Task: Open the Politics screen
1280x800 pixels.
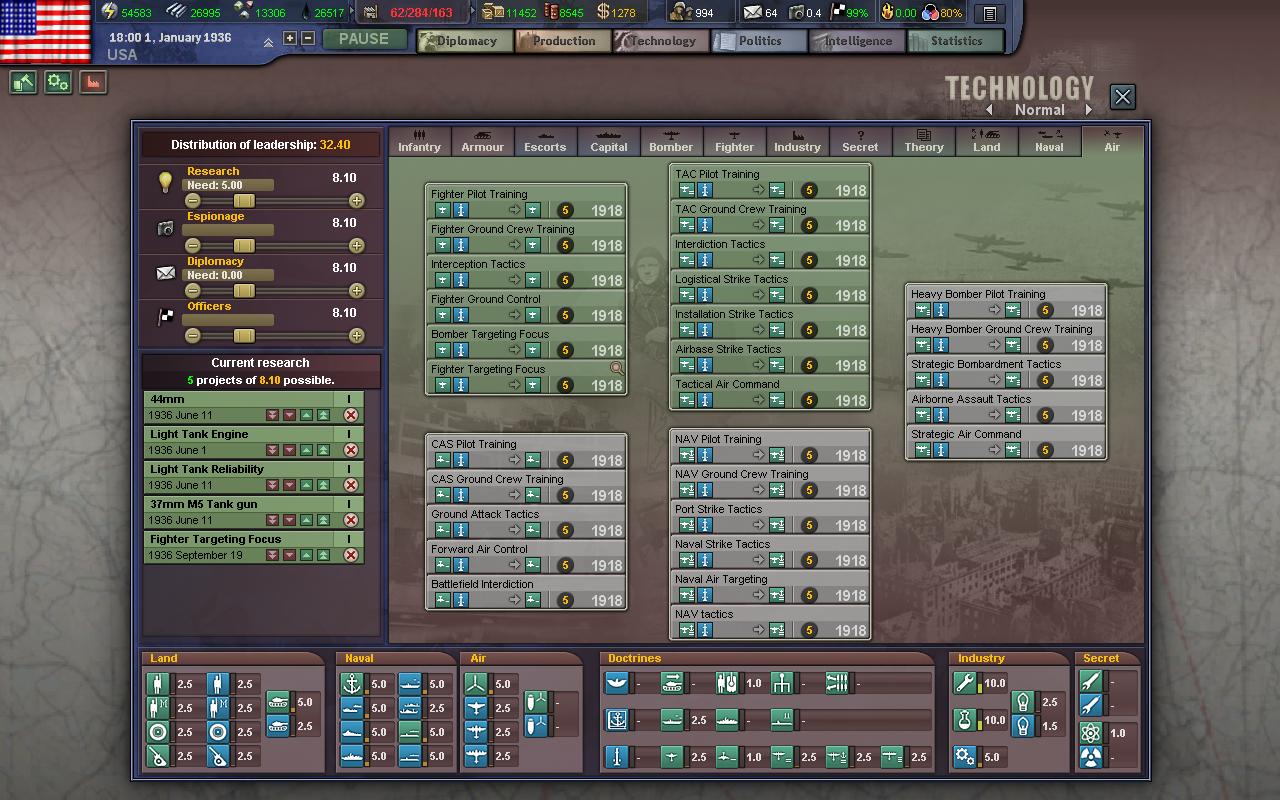Action: 759,41
